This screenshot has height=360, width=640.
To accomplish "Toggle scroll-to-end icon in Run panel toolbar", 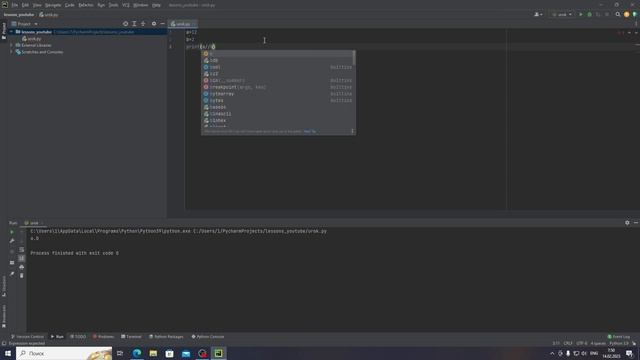I will pos(22,258).
